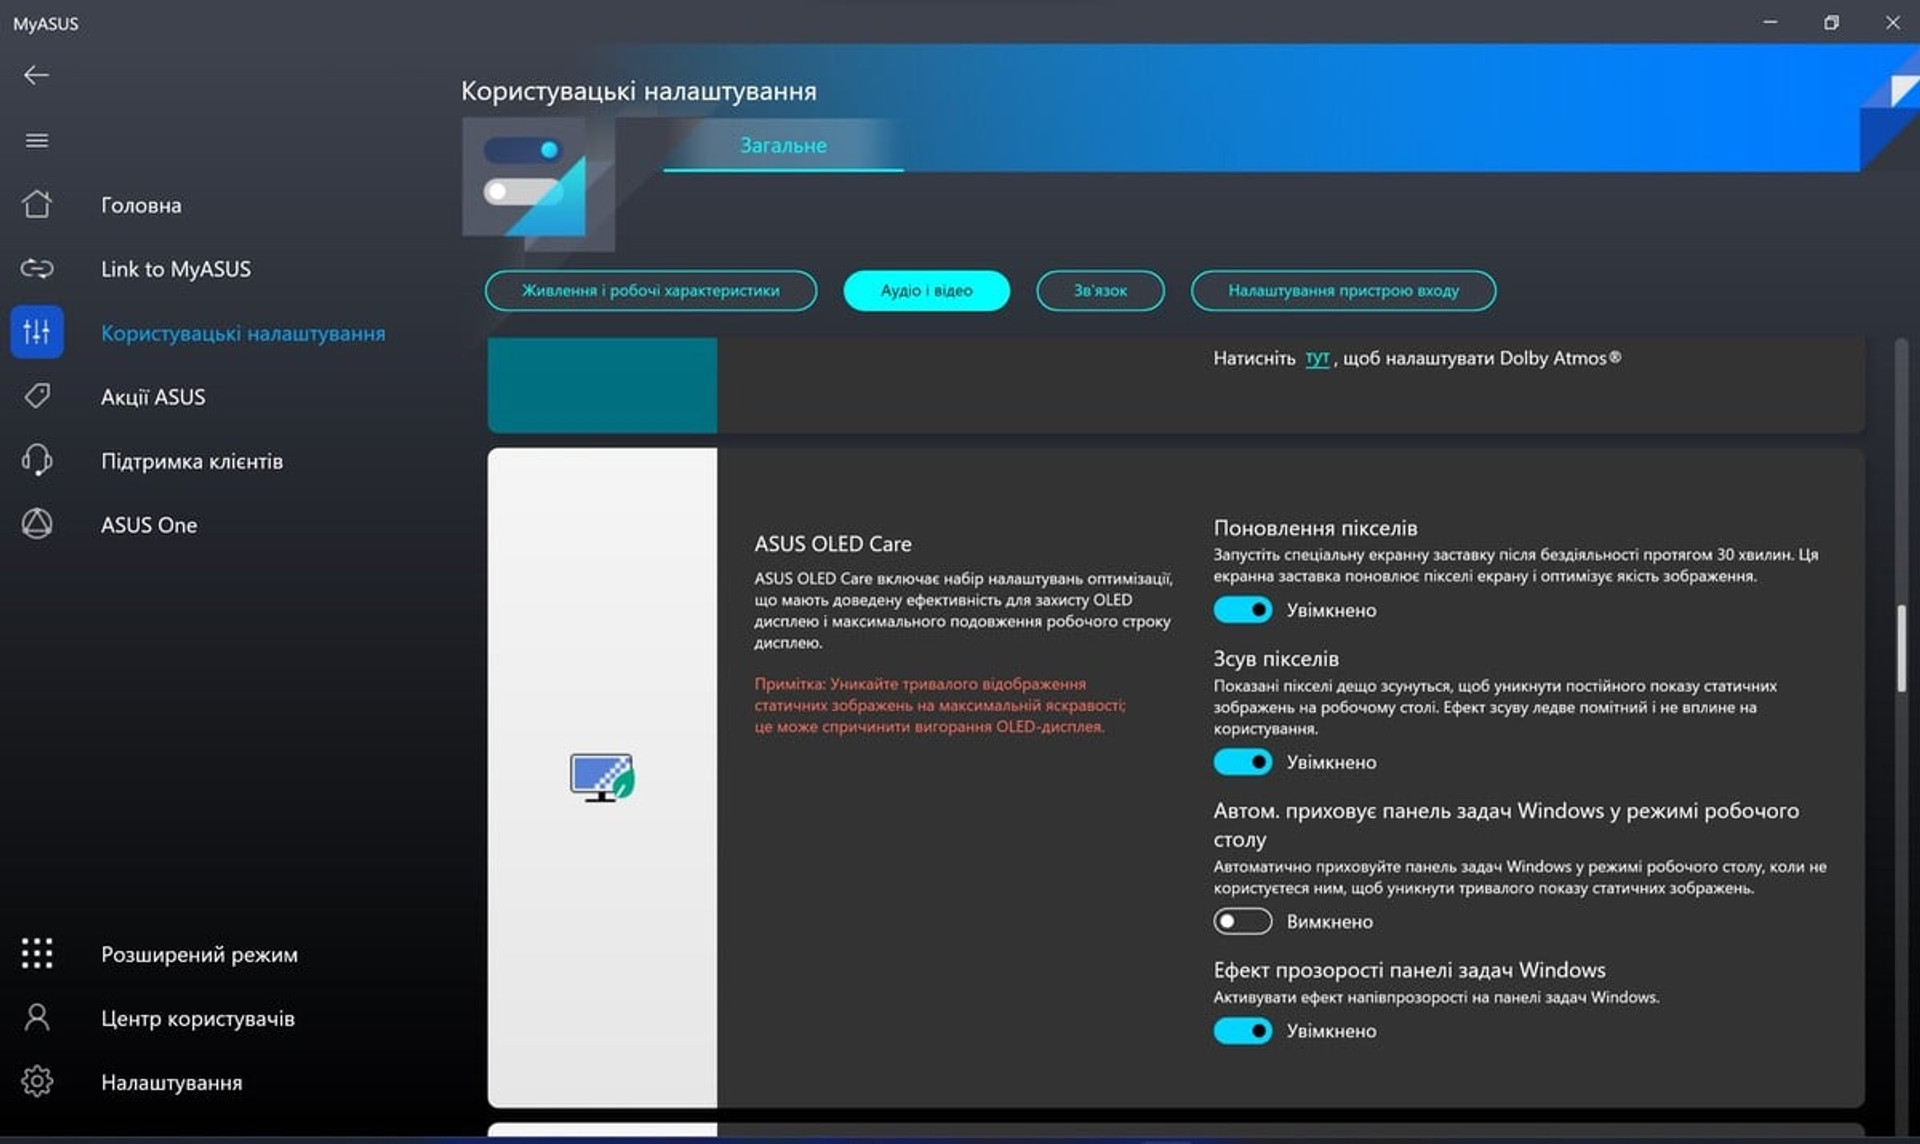Click the Акції ASUS tag icon

(37, 396)
